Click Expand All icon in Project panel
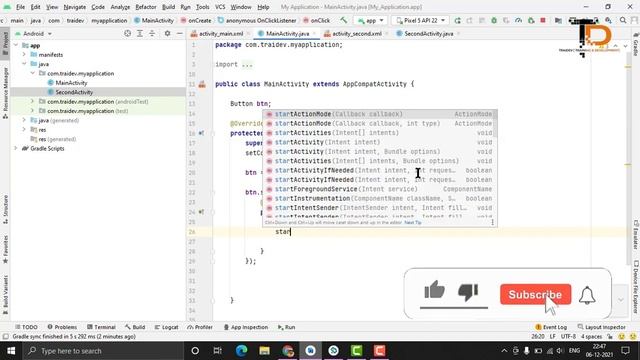This screenshot has width=640, height=360. (140, 33)
